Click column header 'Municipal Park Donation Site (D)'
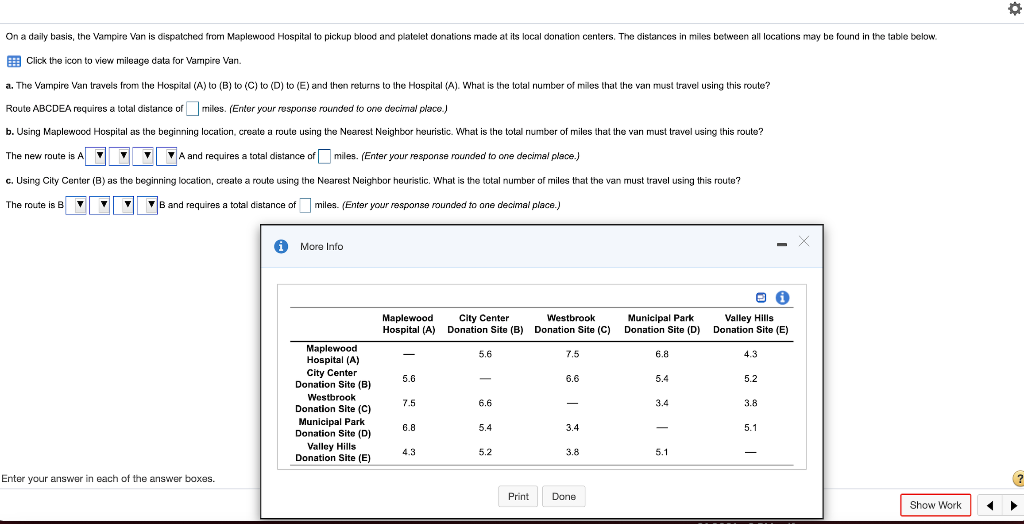The image size is (1024, 524). point(662,324)
